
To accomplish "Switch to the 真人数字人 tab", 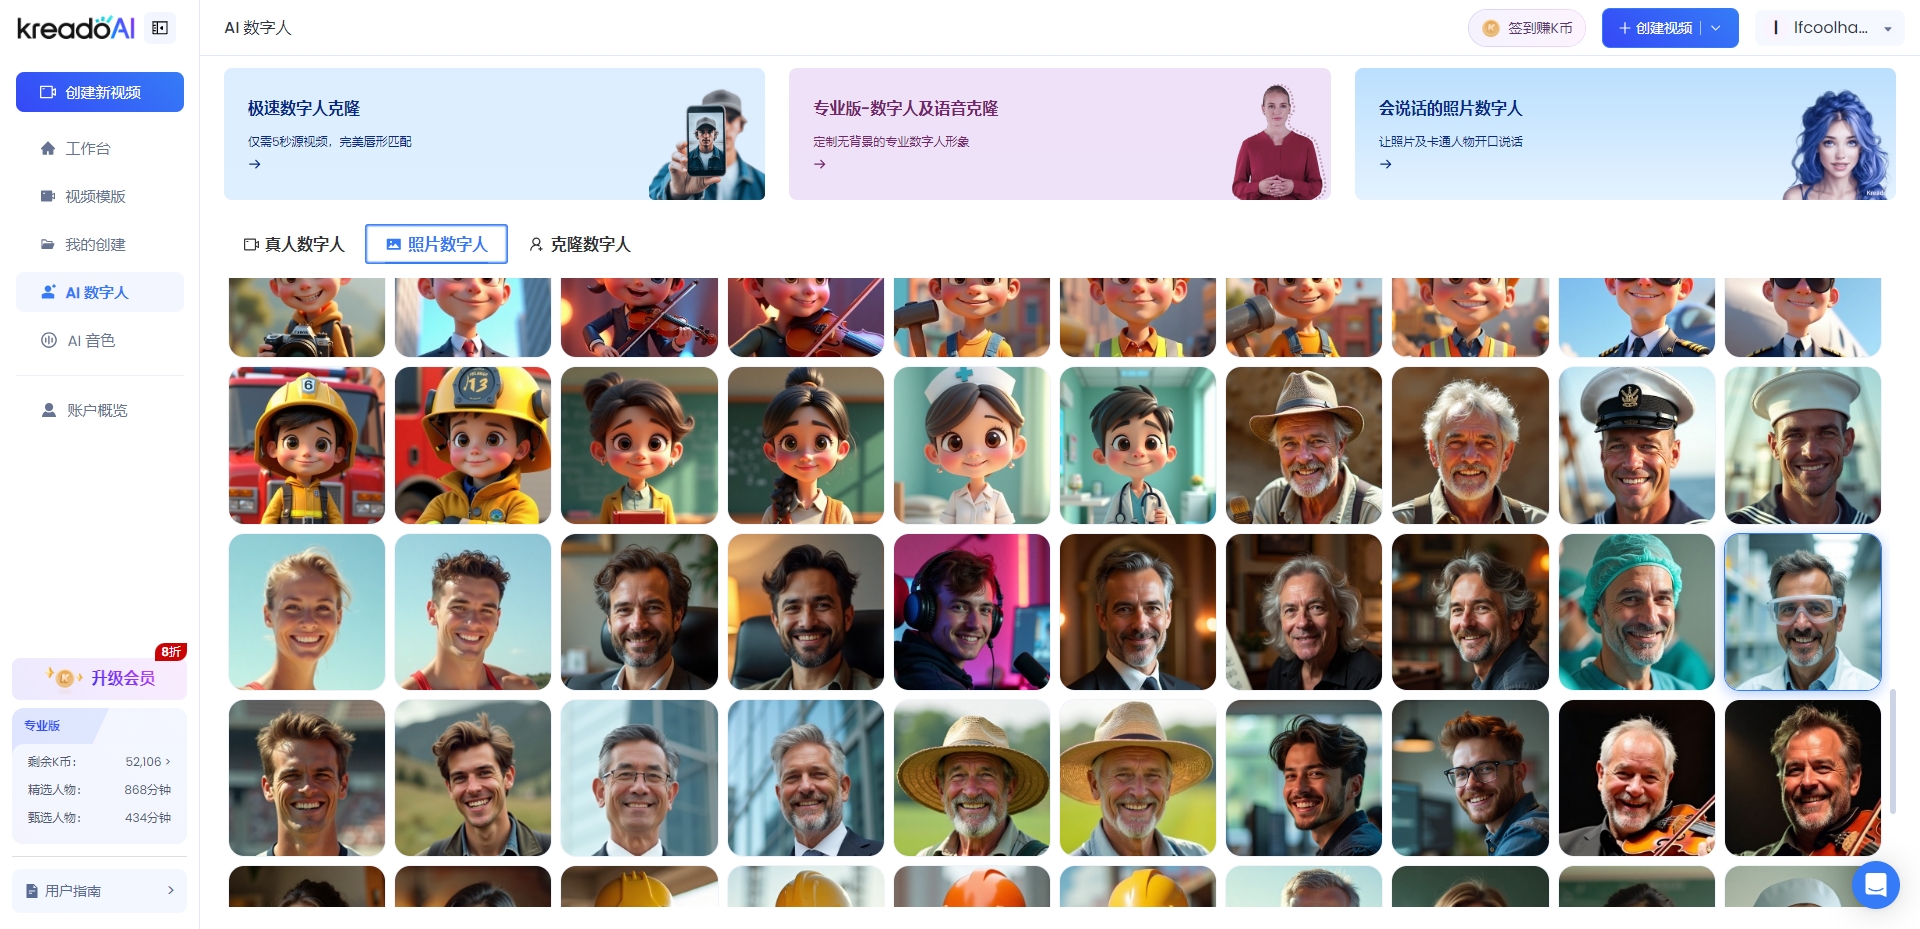I will [x=294, y=244].
